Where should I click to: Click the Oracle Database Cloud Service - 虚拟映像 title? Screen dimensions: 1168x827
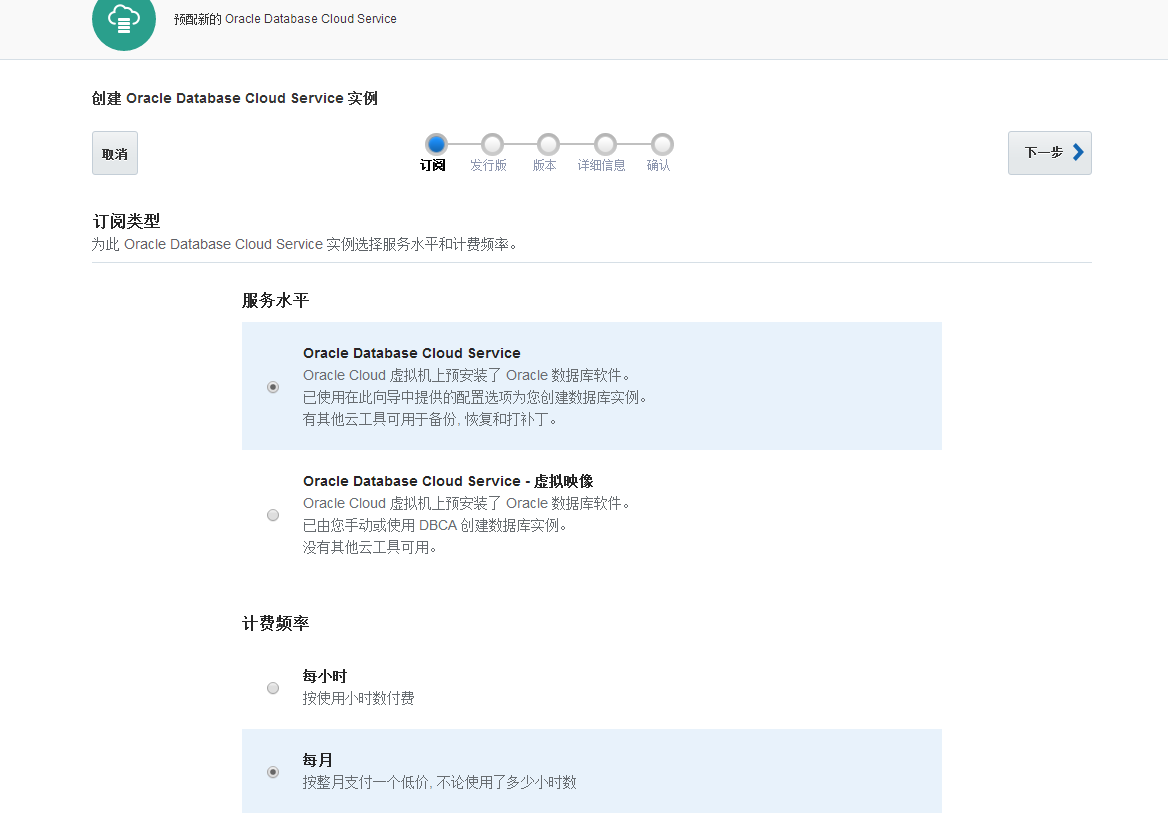point(448,481)
